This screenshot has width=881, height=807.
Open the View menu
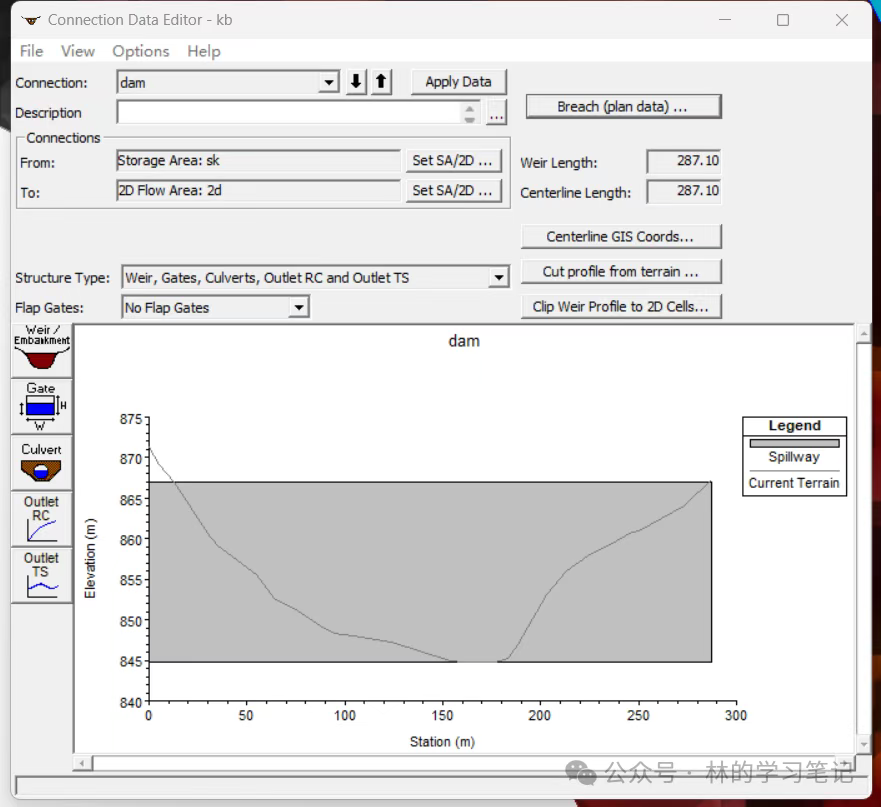[x=77, y=51]
